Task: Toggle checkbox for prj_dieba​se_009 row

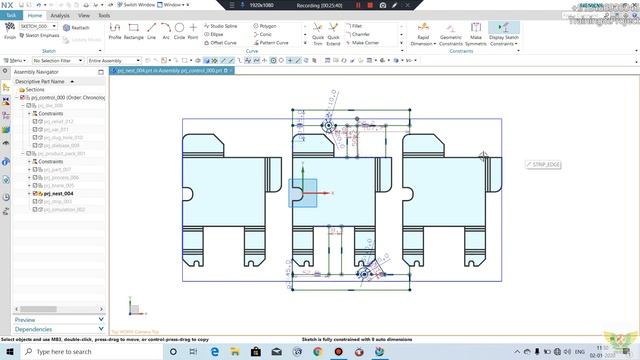Action: click(35, 145)
